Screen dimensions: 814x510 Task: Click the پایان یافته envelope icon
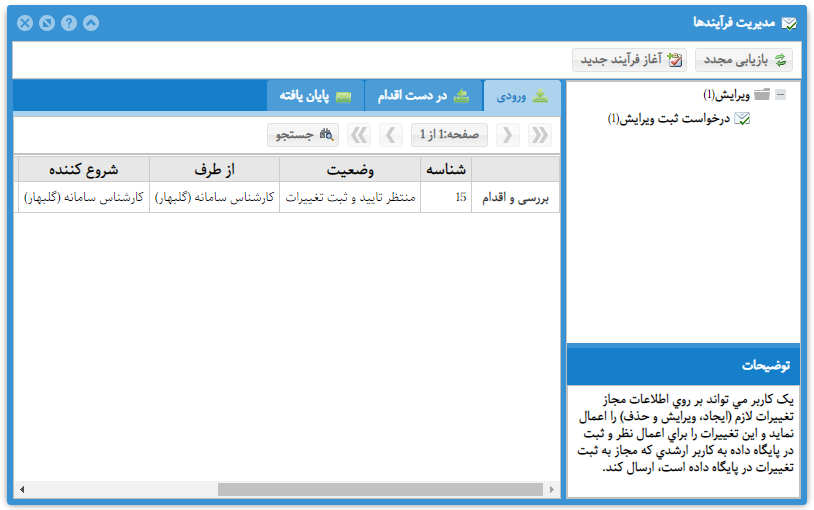click(343, 97)
